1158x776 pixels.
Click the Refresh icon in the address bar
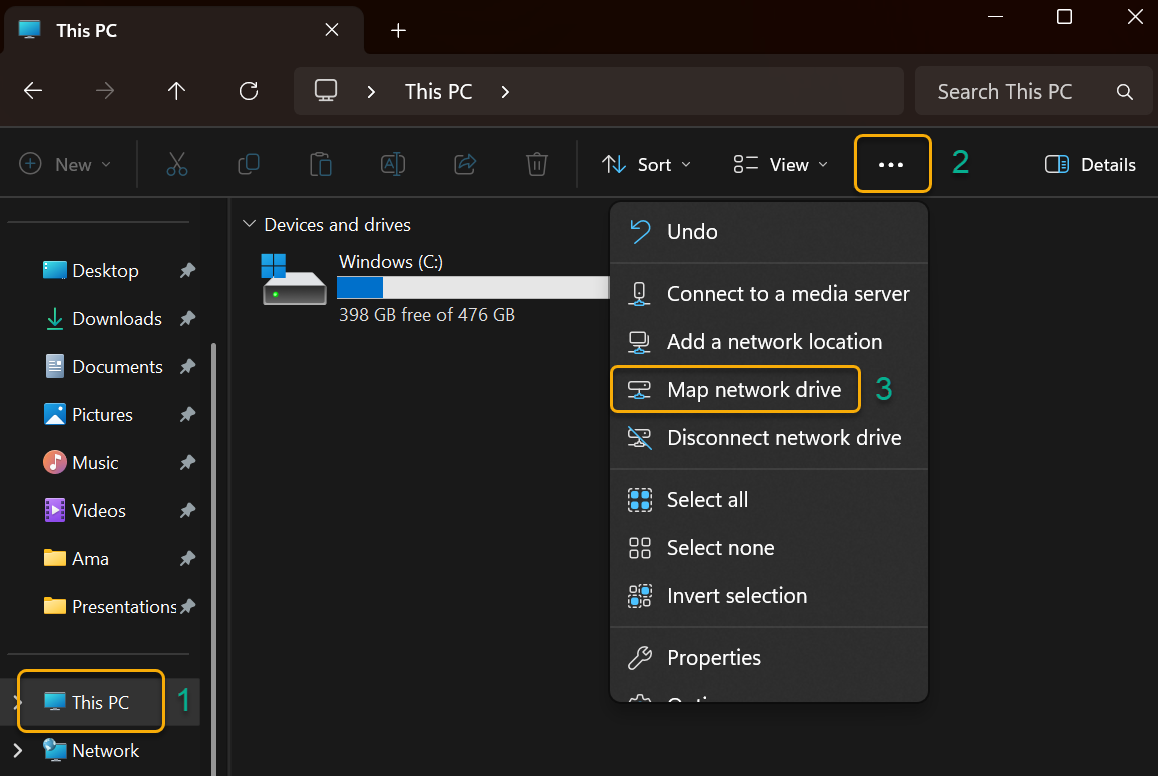click(x=248, y=91)
